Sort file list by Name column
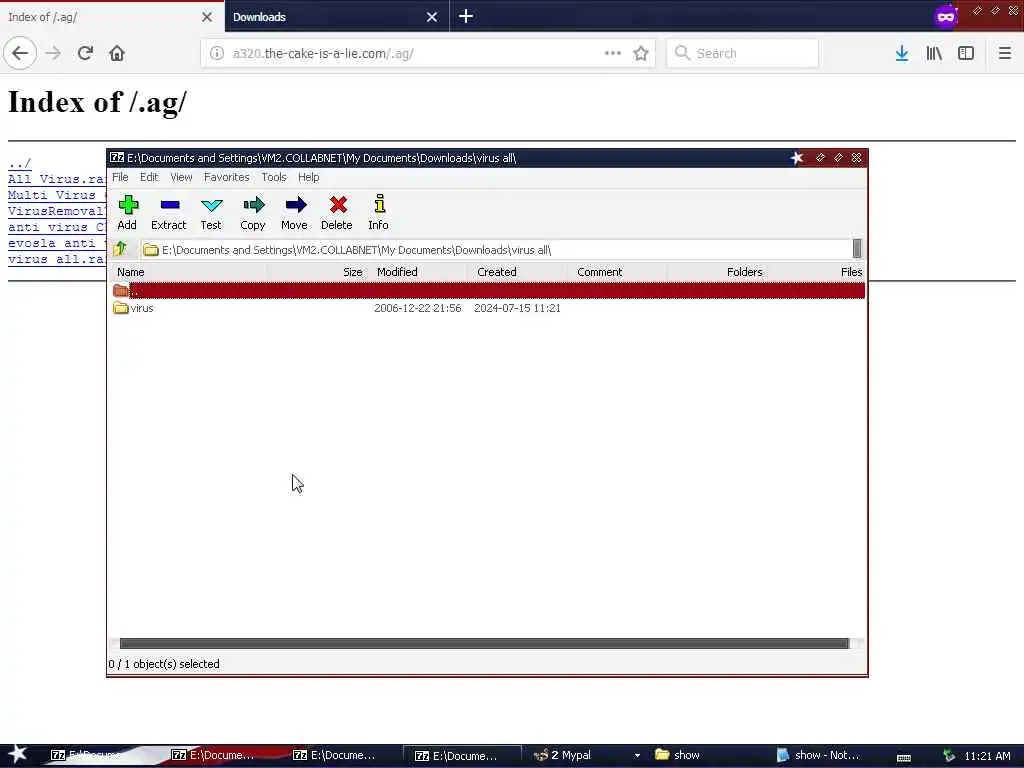This screenshot has height=768, width=1024. pos(188,272)
